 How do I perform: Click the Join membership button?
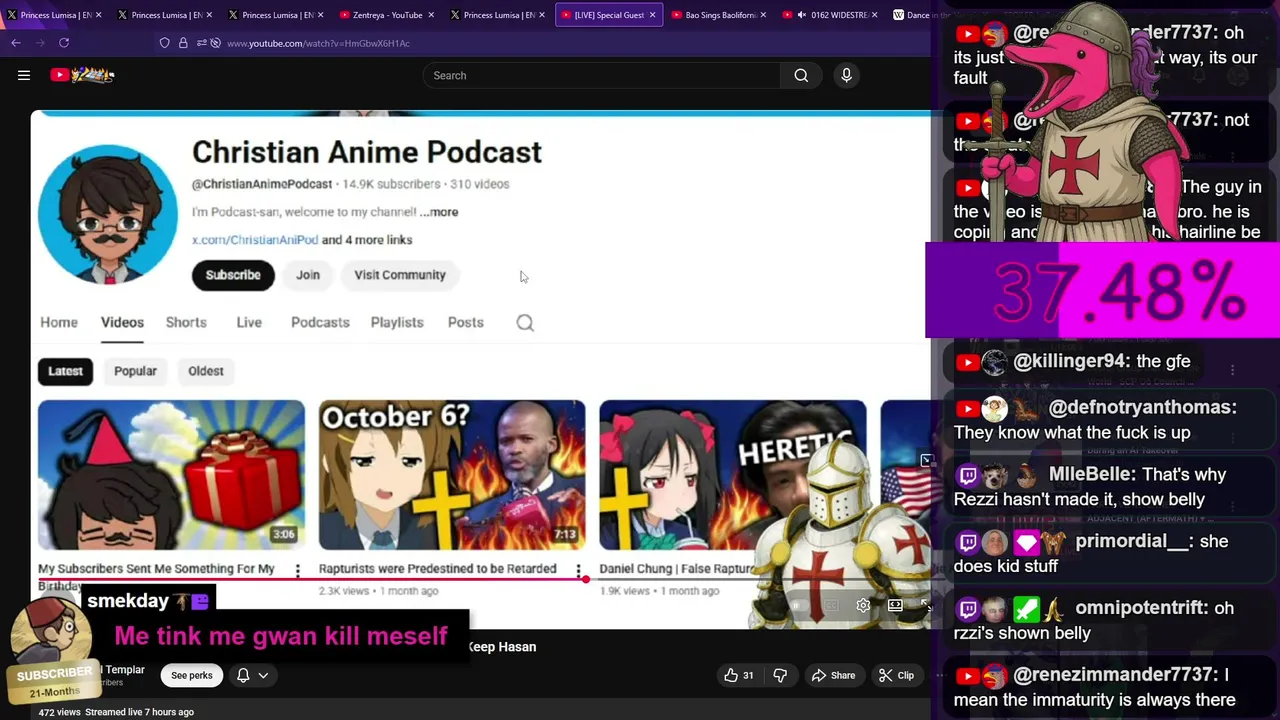coord(308,275)
